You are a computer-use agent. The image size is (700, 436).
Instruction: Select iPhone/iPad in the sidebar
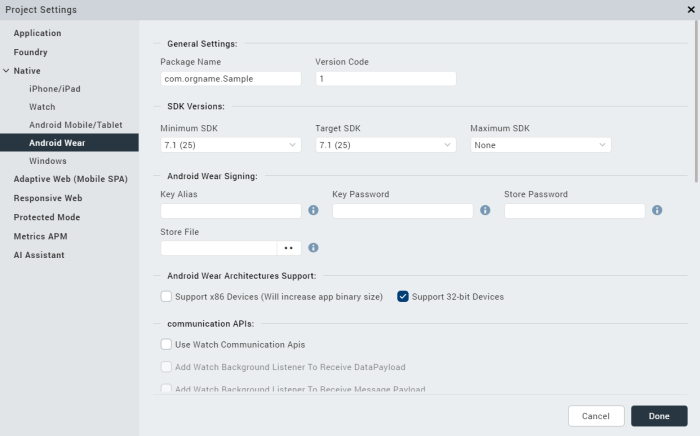[56, 89]
